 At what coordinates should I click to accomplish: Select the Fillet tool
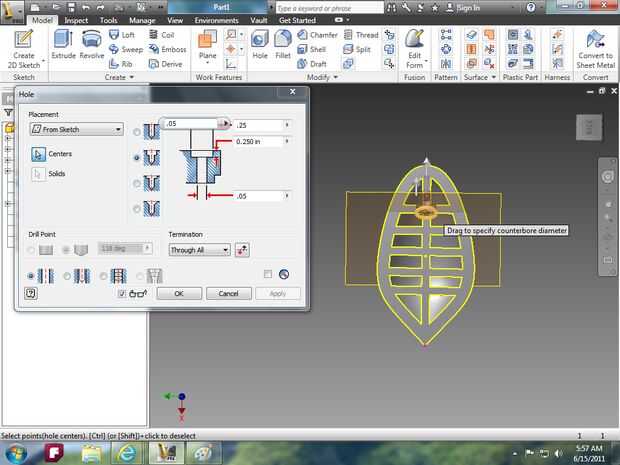pos(283,44)
